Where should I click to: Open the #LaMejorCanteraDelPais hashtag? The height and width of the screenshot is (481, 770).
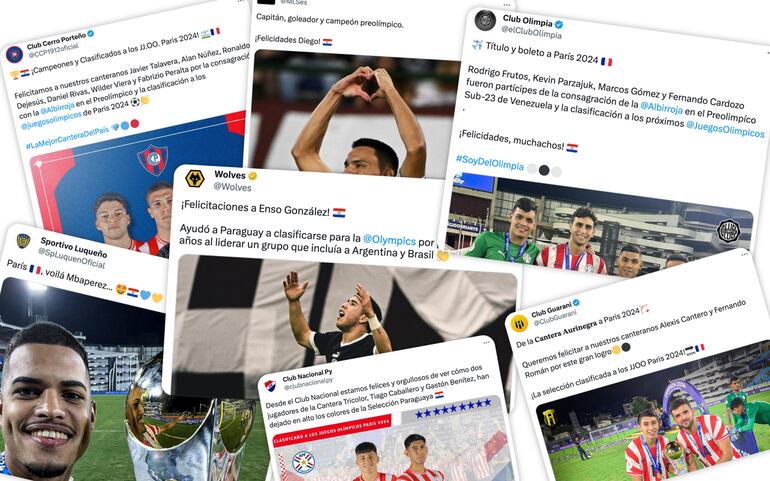click(67, 138)
